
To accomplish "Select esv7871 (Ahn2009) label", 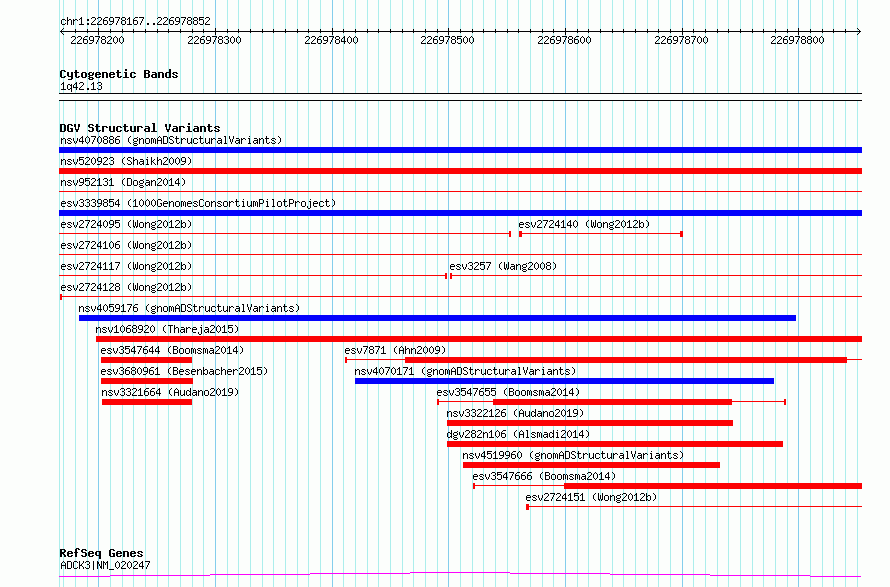I will (x=395, y=350).
